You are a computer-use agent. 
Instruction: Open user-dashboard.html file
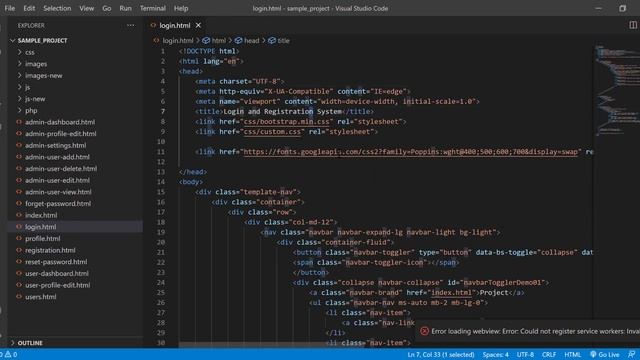point(57,273)
